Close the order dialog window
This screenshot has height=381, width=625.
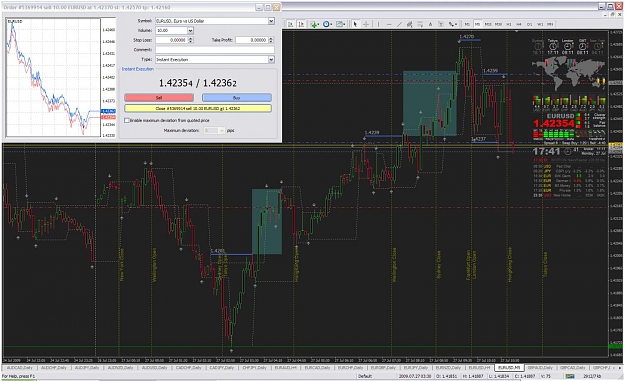[276, 7]
